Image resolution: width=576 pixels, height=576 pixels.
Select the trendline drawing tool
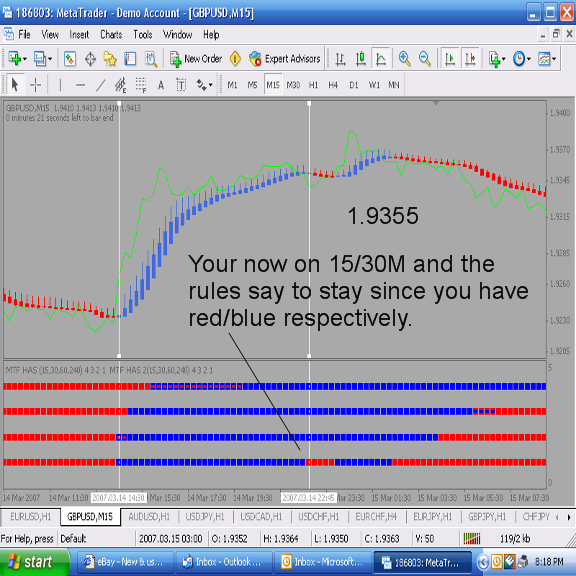100,85
